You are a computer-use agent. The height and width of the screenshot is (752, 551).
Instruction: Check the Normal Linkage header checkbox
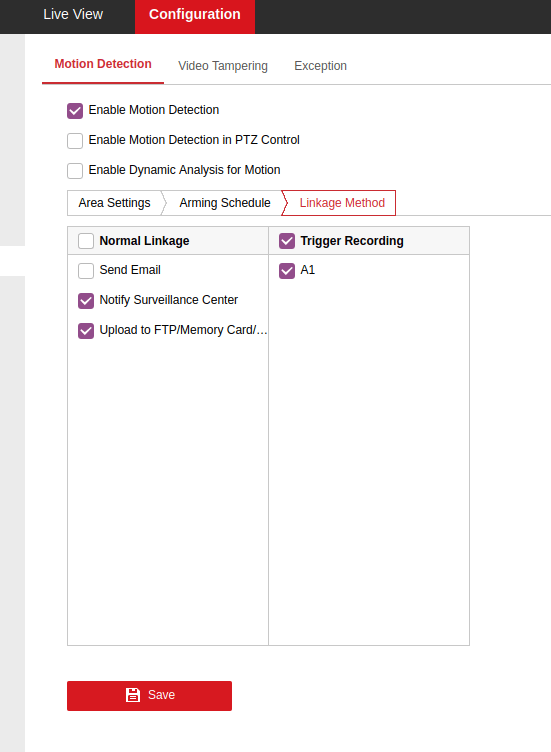point(86,241)
